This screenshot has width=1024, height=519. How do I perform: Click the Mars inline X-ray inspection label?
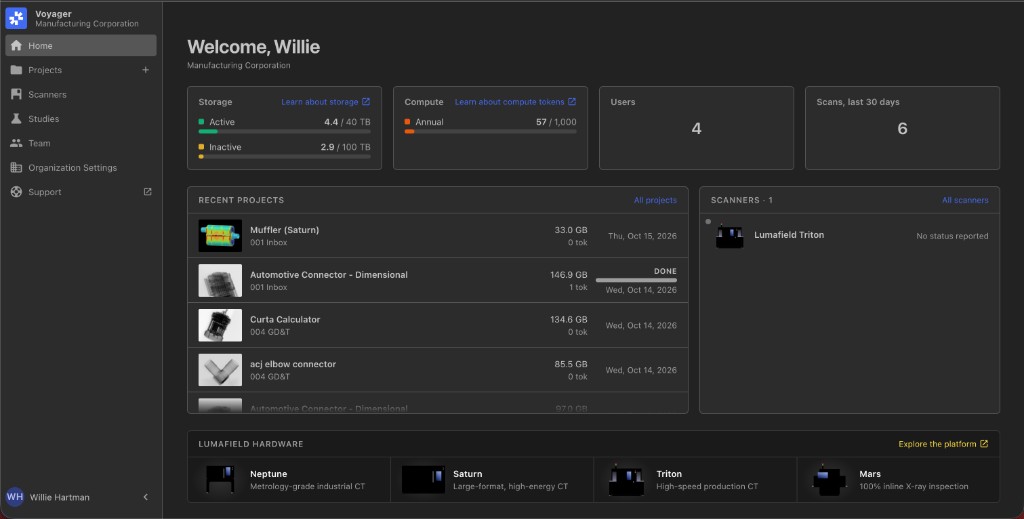[914, 486]
